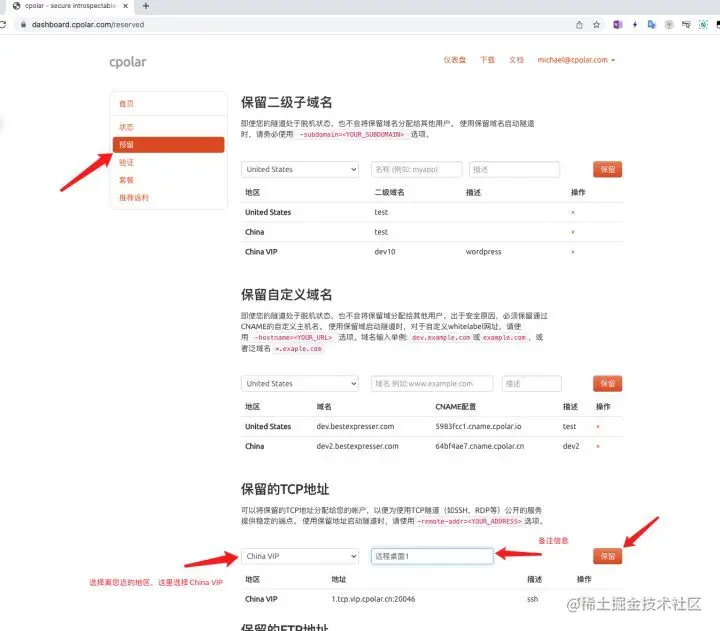
Task: Click dev.bestexpresser.com domain text
Action: point(355,427)
